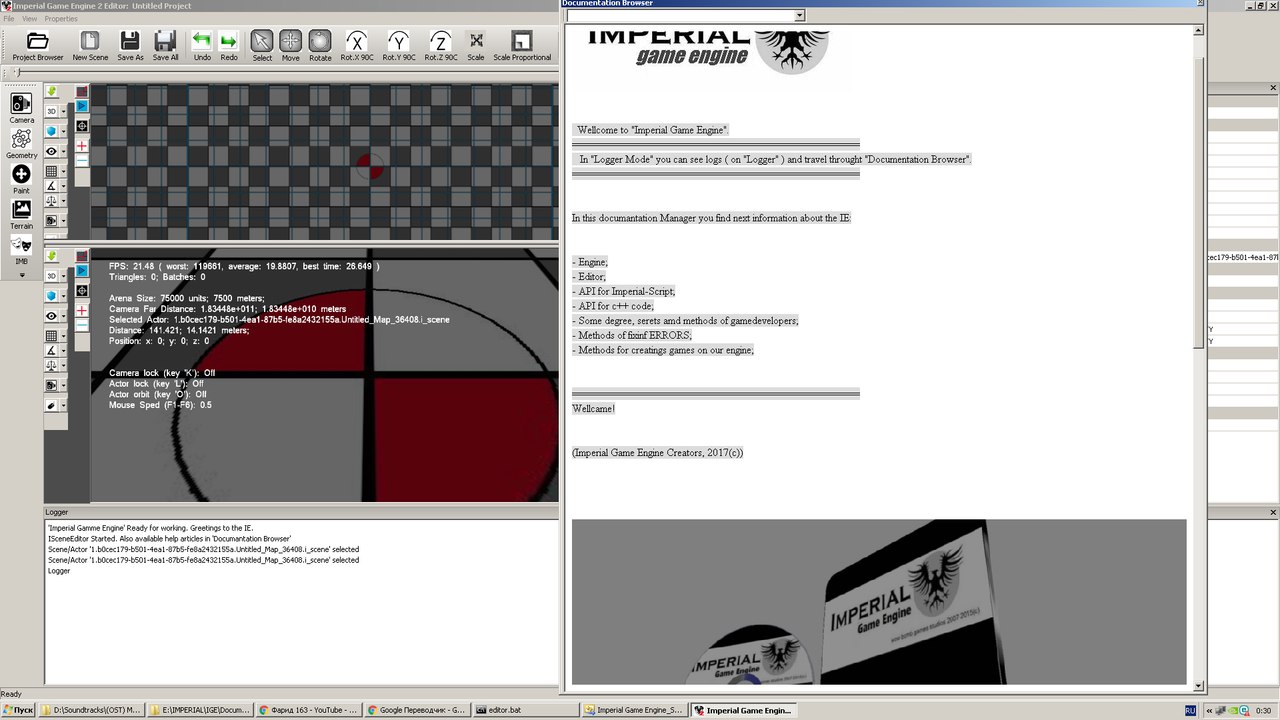Expand more tools arrow under IMB
The width and height of the screenshot is (1280, 720).
click(21, 274)
